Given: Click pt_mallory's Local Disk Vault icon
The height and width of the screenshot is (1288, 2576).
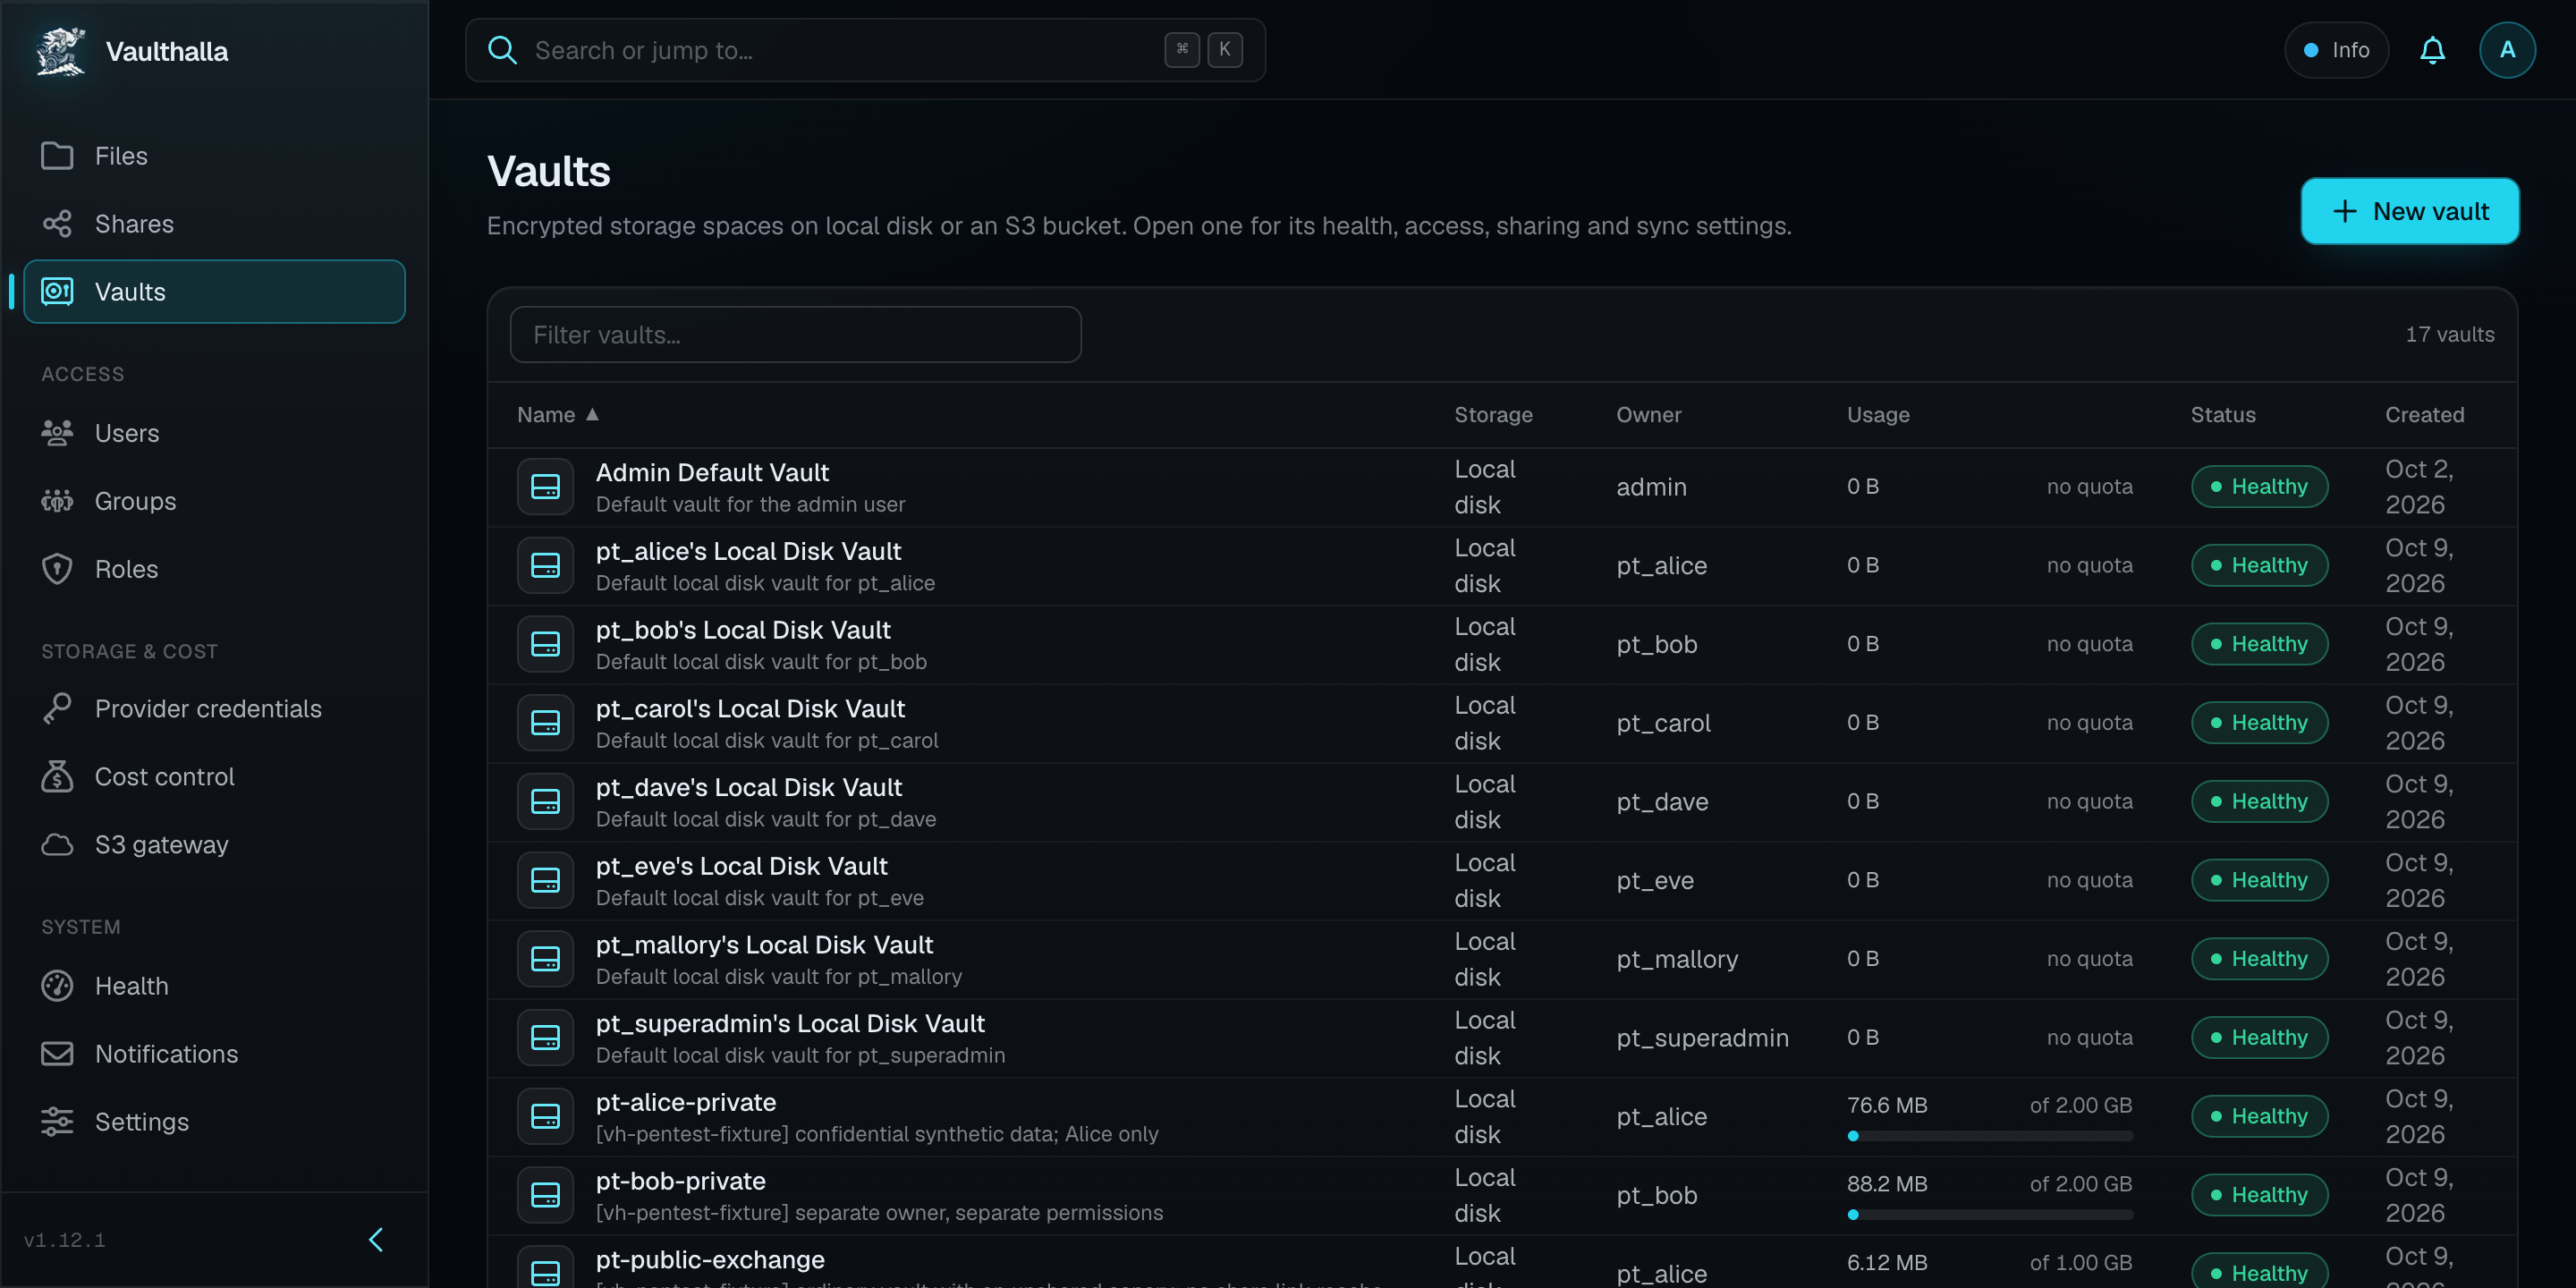Looking at the screenshot, I should pos(545,960).
